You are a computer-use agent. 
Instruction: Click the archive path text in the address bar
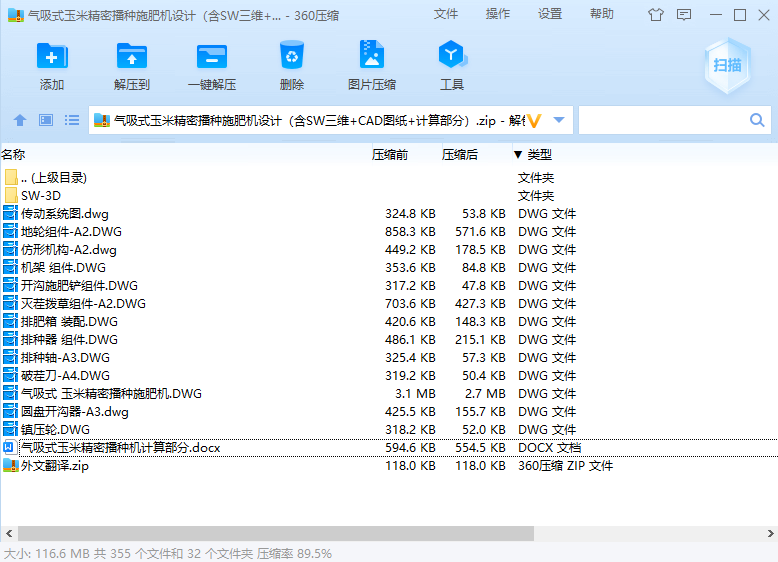[319, 121]
